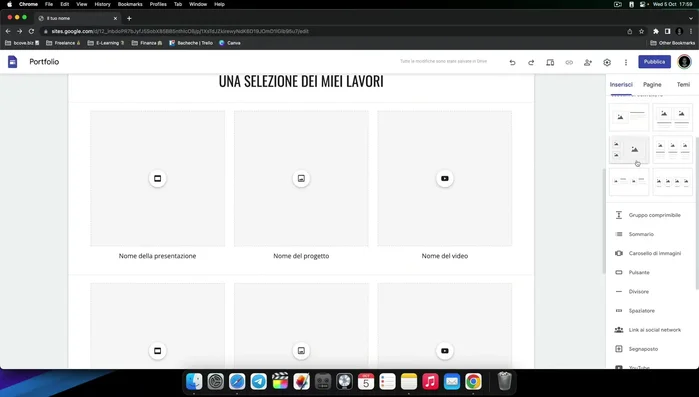Open Telegram from the Dock
Viewport: 699px width, 397px height.
259,381
